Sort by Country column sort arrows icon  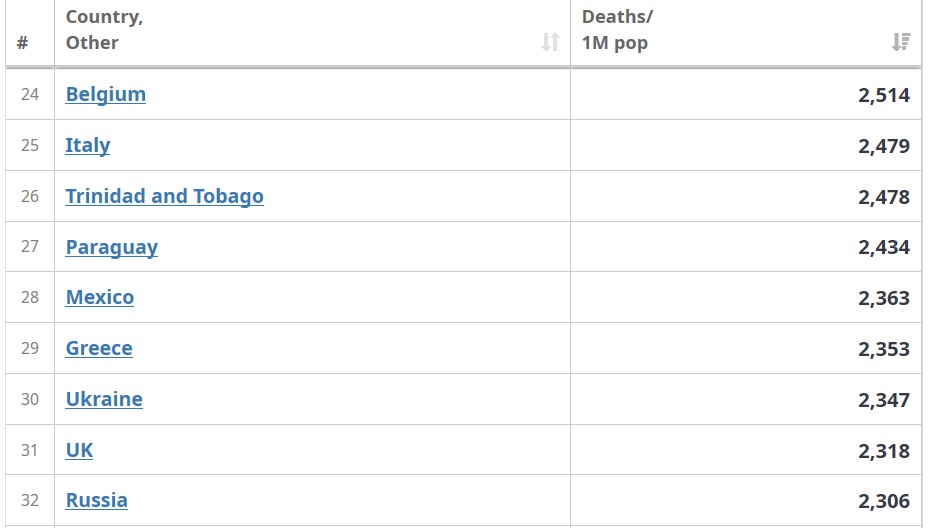[550, 42]
